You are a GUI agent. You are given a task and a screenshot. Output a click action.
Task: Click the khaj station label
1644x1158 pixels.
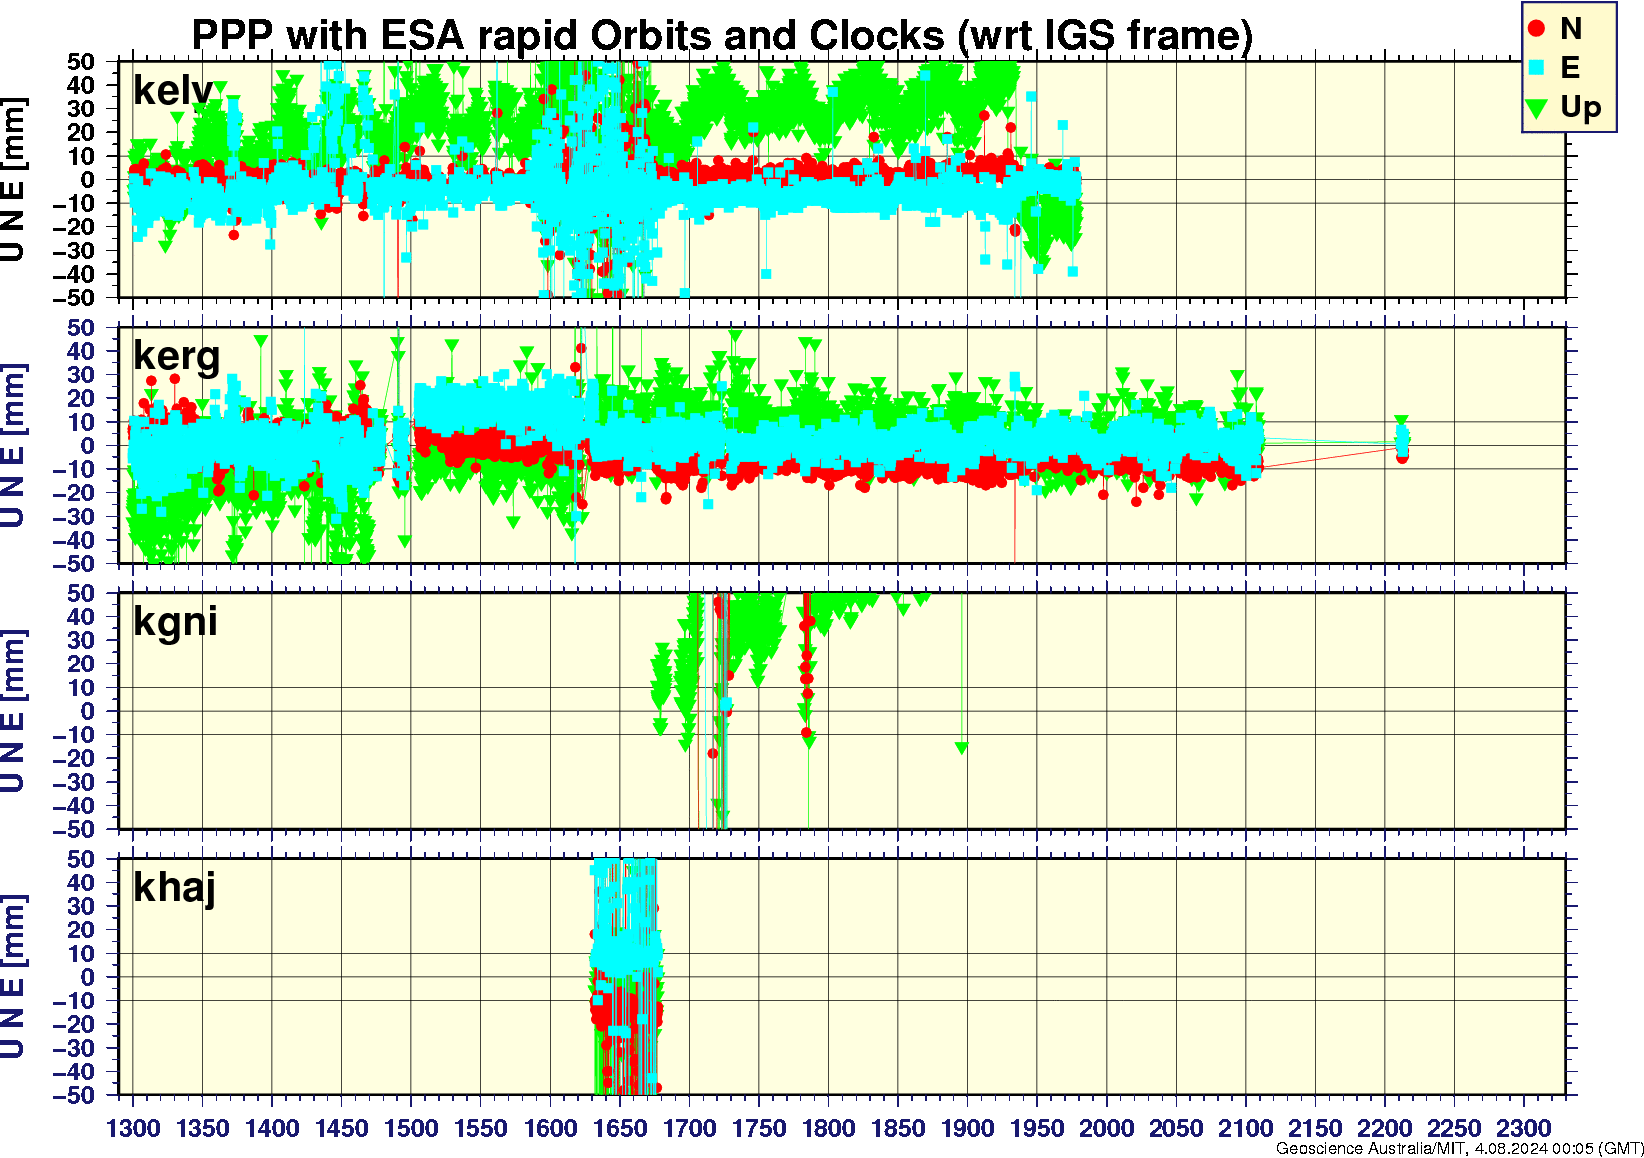pyautogui.click(x=175, y=888)
